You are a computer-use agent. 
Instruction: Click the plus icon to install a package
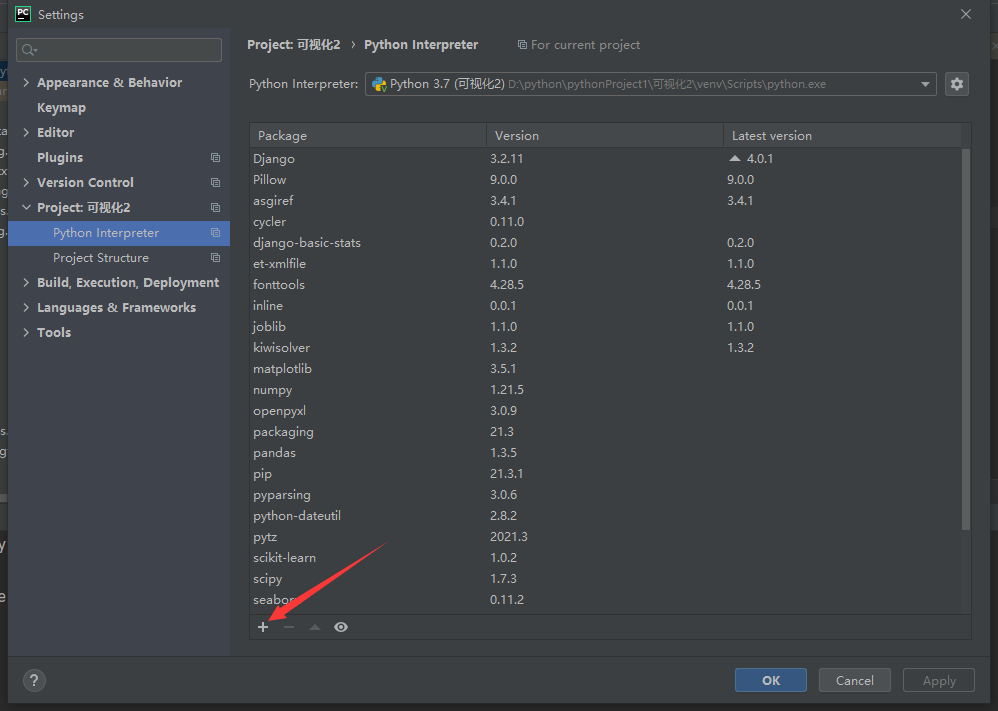click(263, 626)
